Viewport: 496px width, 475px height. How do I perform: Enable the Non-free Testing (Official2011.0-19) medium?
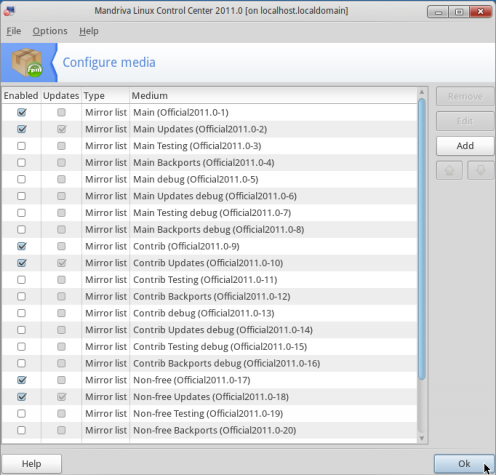click(x=22, y=413)
